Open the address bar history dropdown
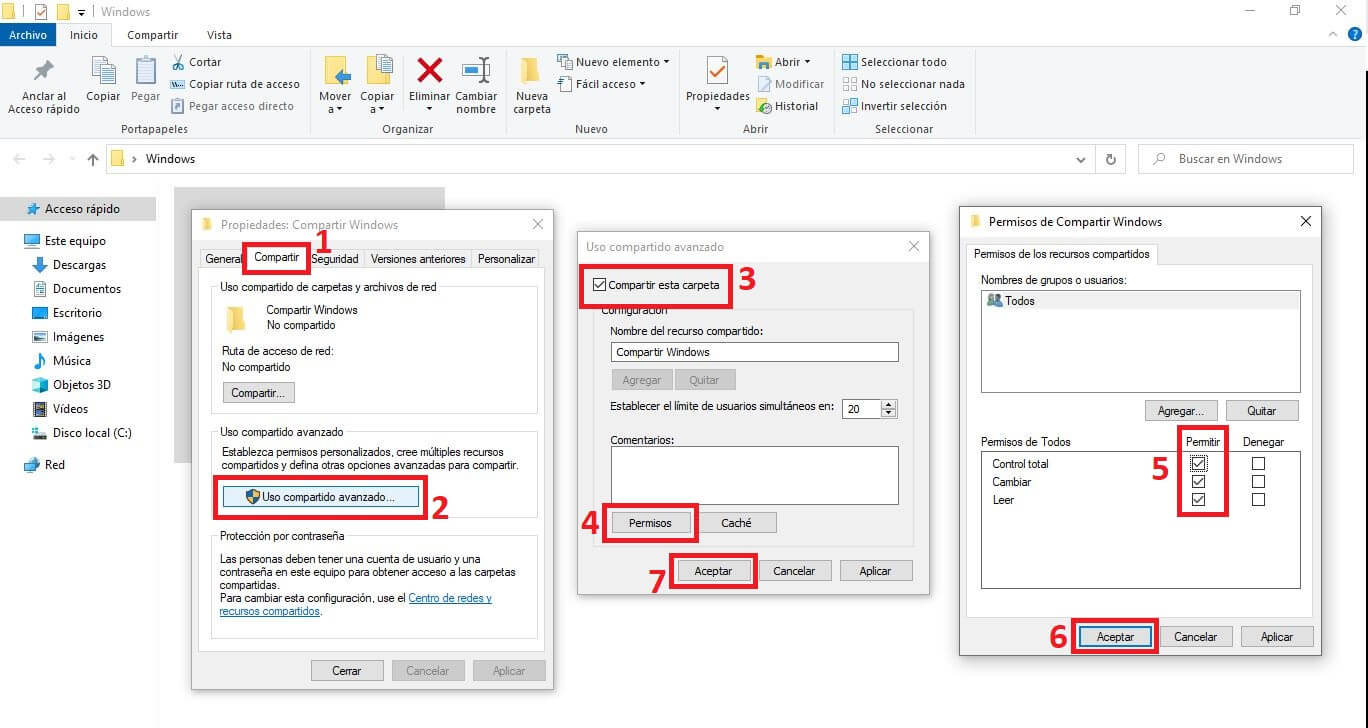 click(1081, 159)
